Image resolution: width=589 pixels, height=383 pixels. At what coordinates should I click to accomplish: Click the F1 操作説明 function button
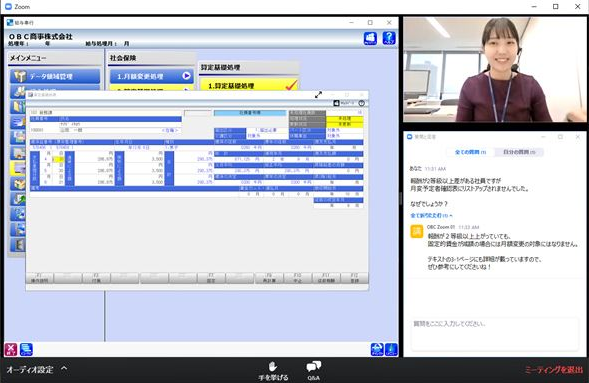coord(39,278)
